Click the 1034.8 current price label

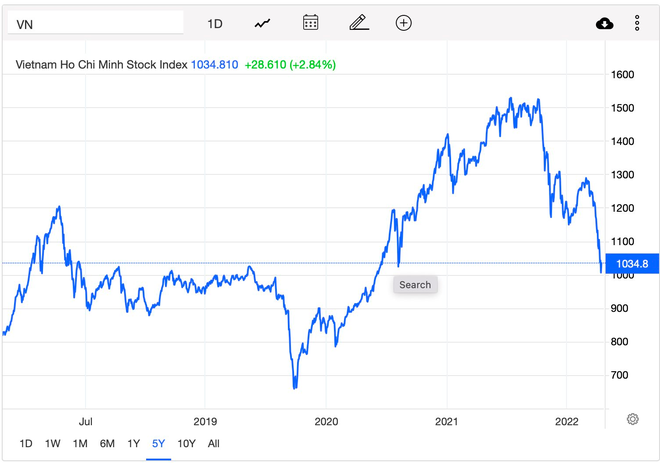632,264
